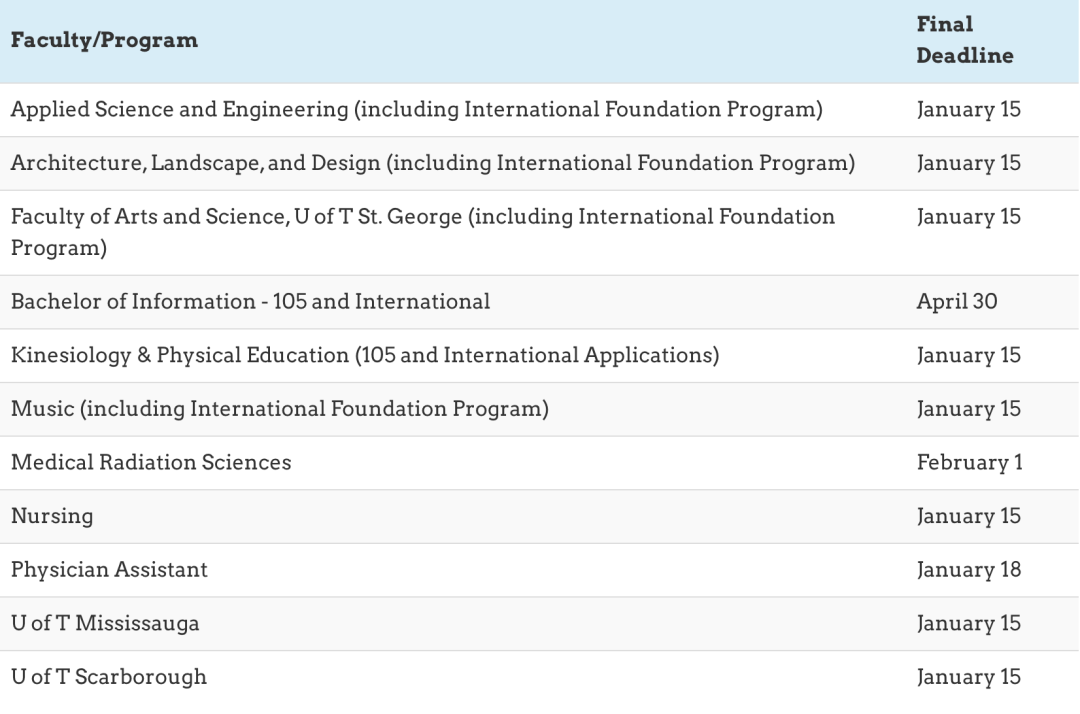Click U of T Mississauga entry
This screenshot has width=1080, height=714.
coord(105,624)
